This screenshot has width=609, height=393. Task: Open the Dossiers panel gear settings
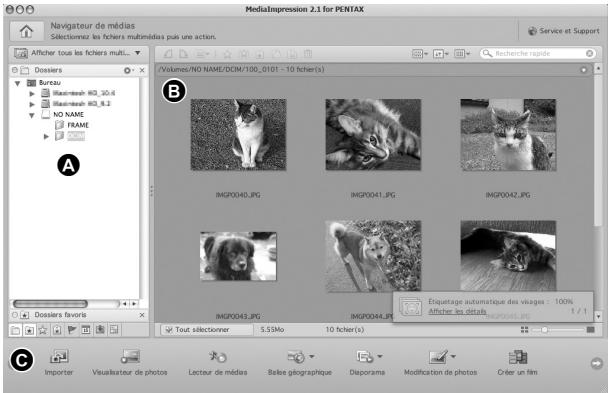(128, 70)
